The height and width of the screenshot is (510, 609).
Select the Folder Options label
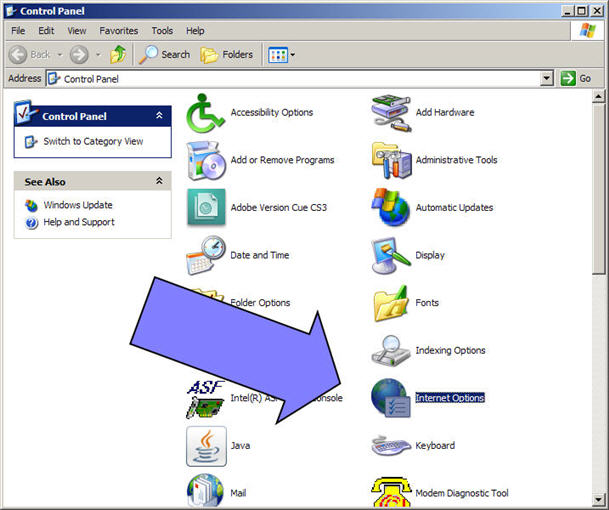[260, 303]
